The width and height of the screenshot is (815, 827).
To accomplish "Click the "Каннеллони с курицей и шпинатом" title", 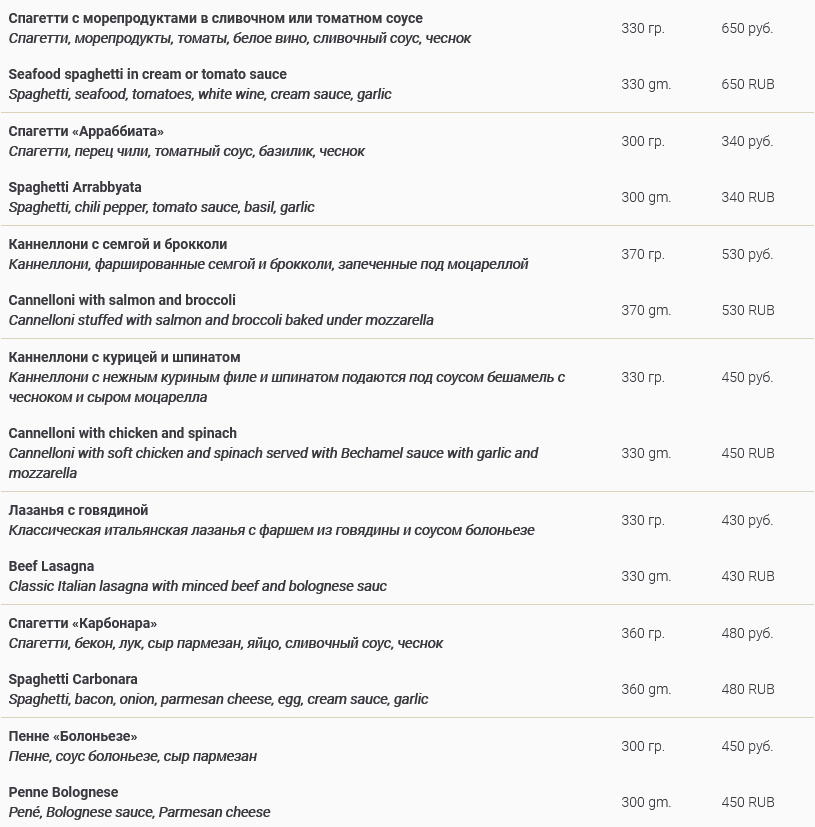I will (124, 357).
